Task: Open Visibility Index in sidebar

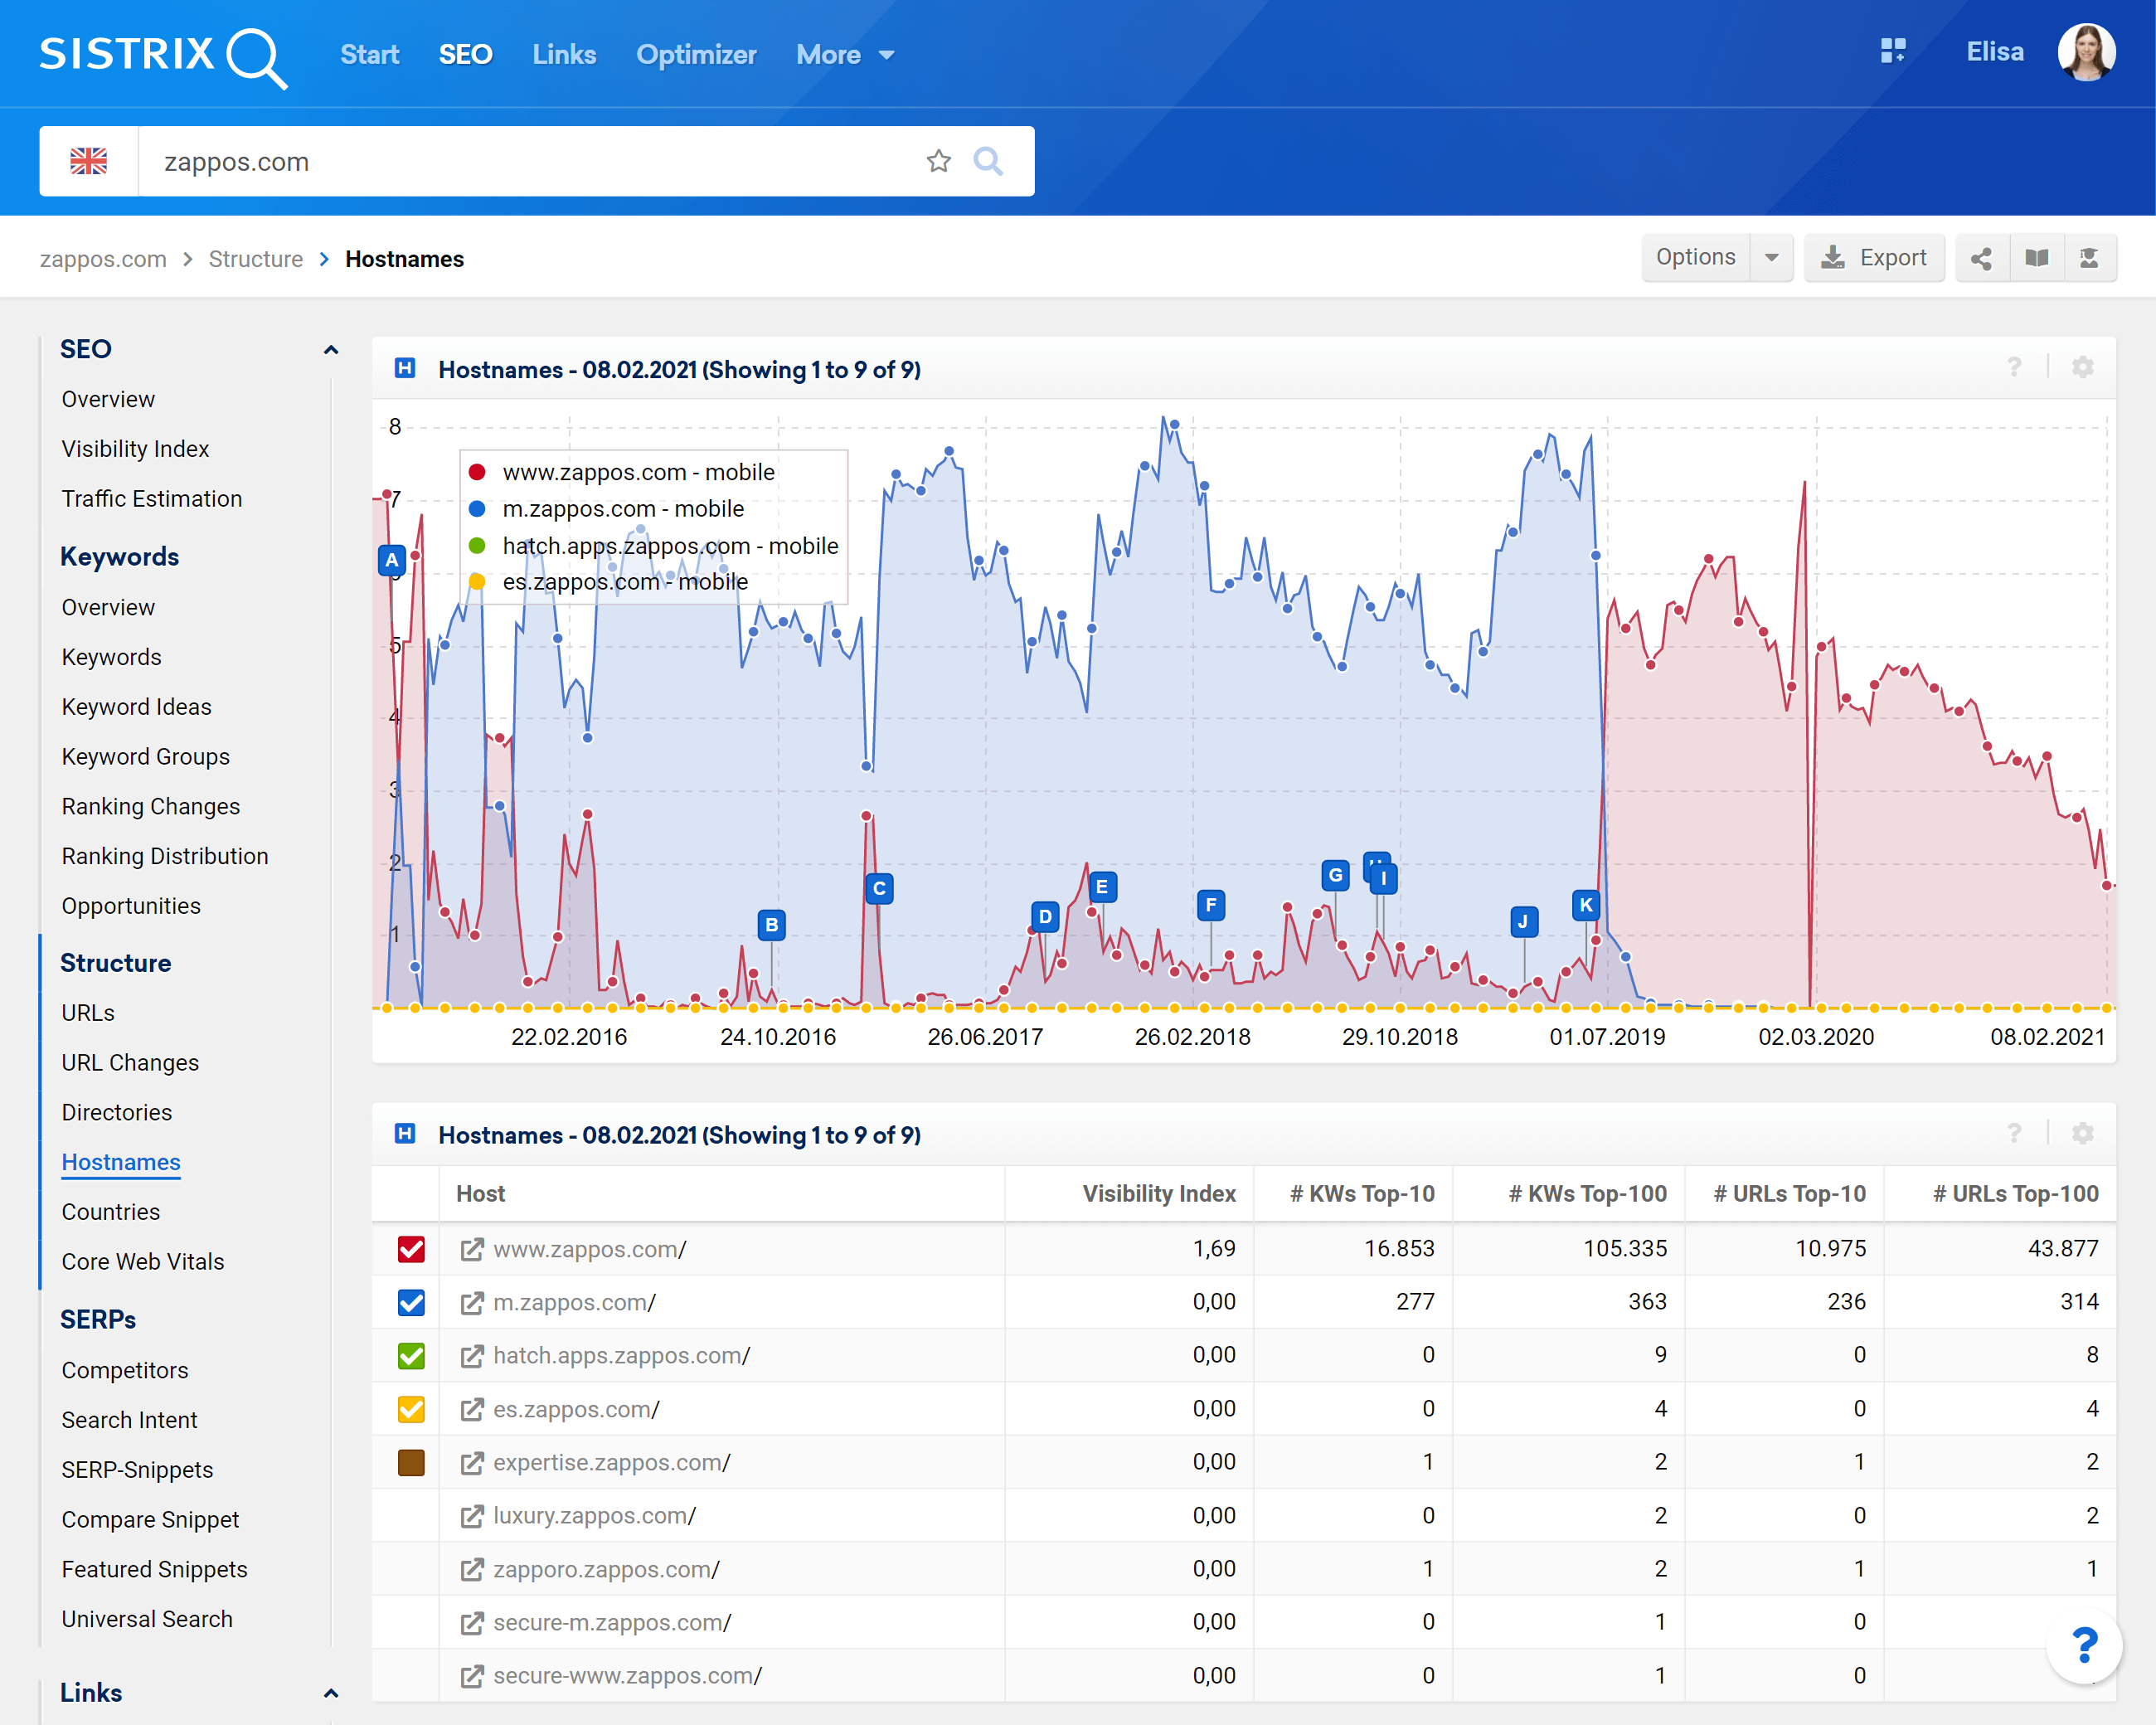Action: coord(135,449)
